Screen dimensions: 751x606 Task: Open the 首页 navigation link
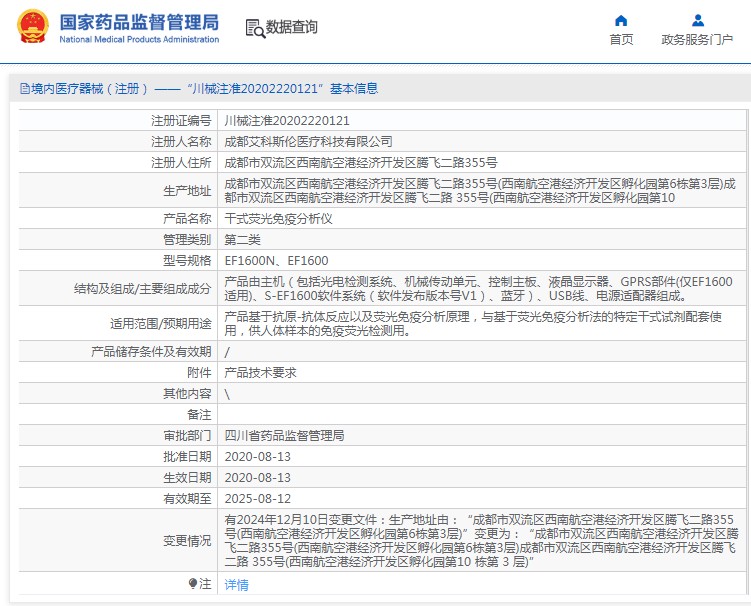click(x=621, y=40)
